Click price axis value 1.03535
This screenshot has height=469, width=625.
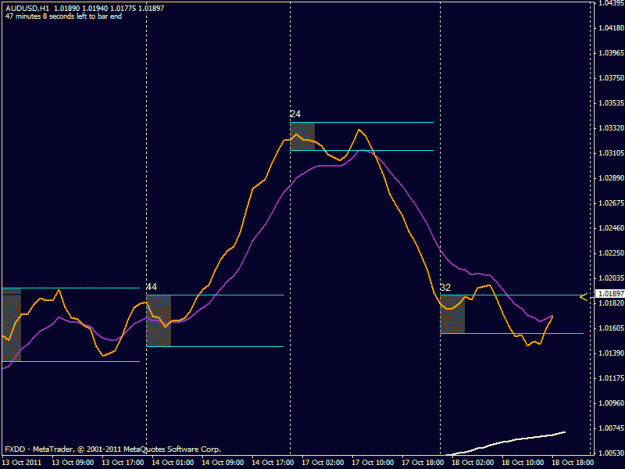click(611, 103)
